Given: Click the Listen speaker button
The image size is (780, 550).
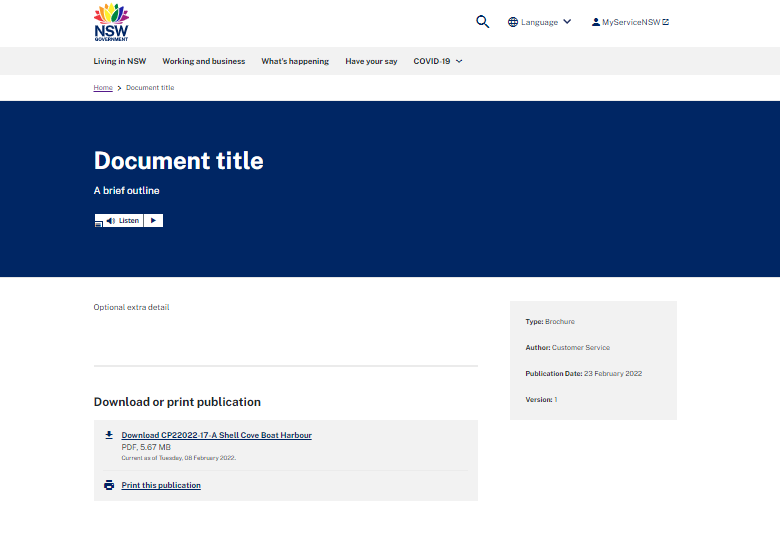Looking at the screenshot, I should click(x=123, y=220).
